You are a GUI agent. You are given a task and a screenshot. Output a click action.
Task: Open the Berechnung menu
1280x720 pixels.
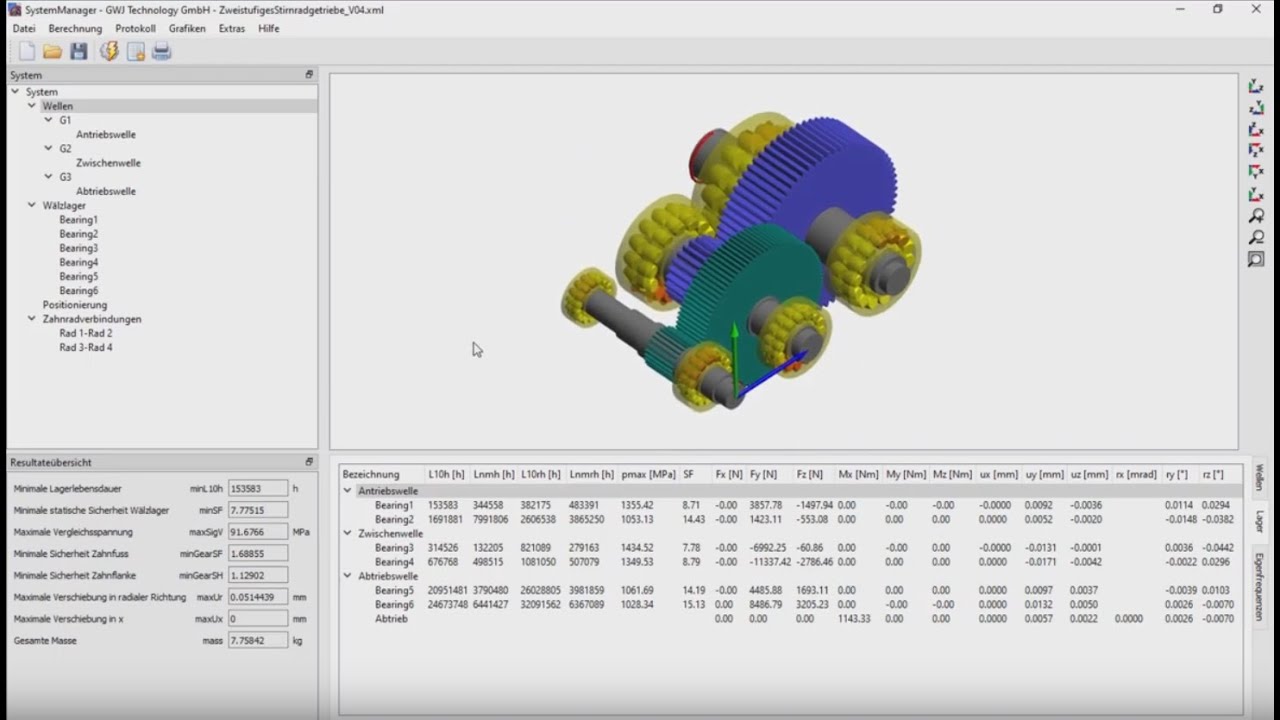pyautogui.click(x=75, y=29)
